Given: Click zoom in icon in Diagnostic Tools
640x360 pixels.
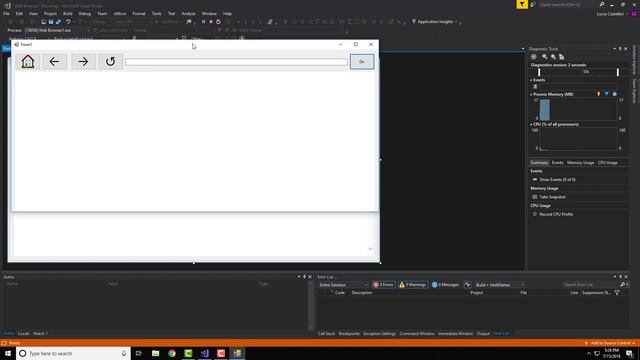Looking at the screenshot, I should pyautogui.click(x=544, y=57).
